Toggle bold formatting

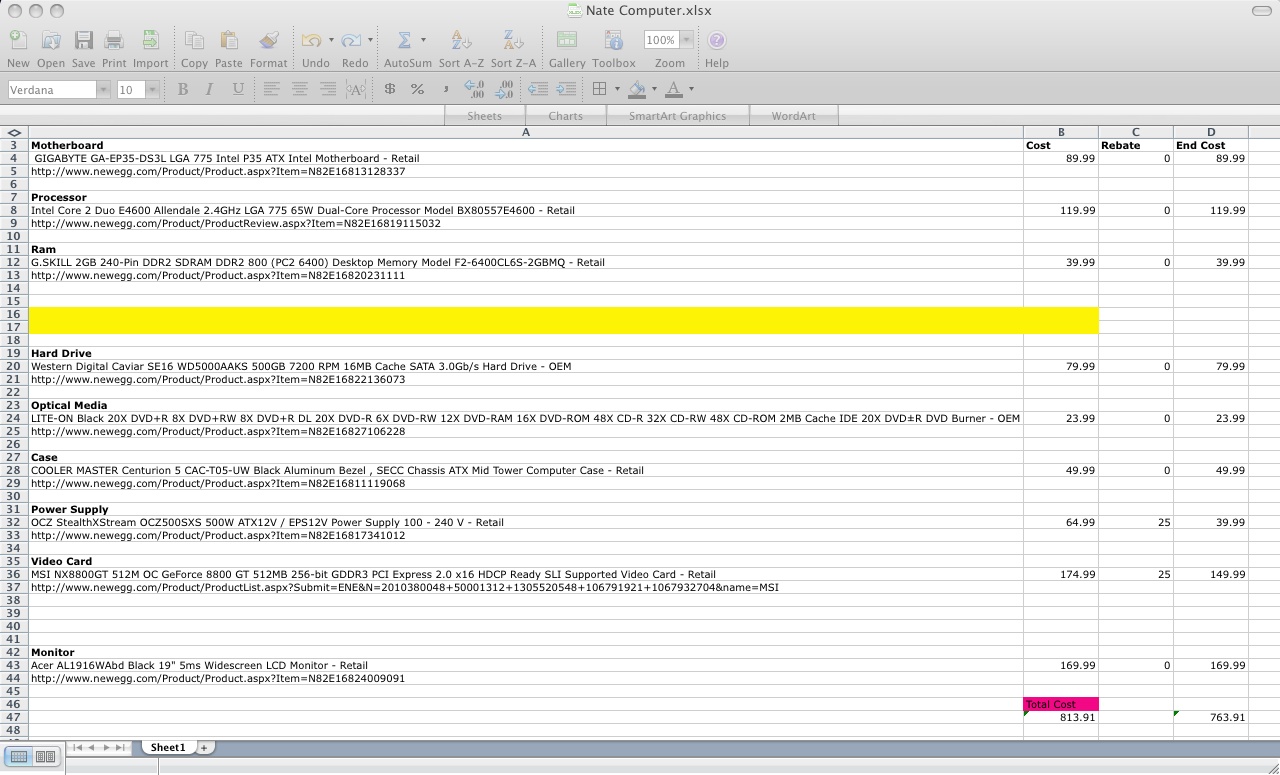coord(182,89)
